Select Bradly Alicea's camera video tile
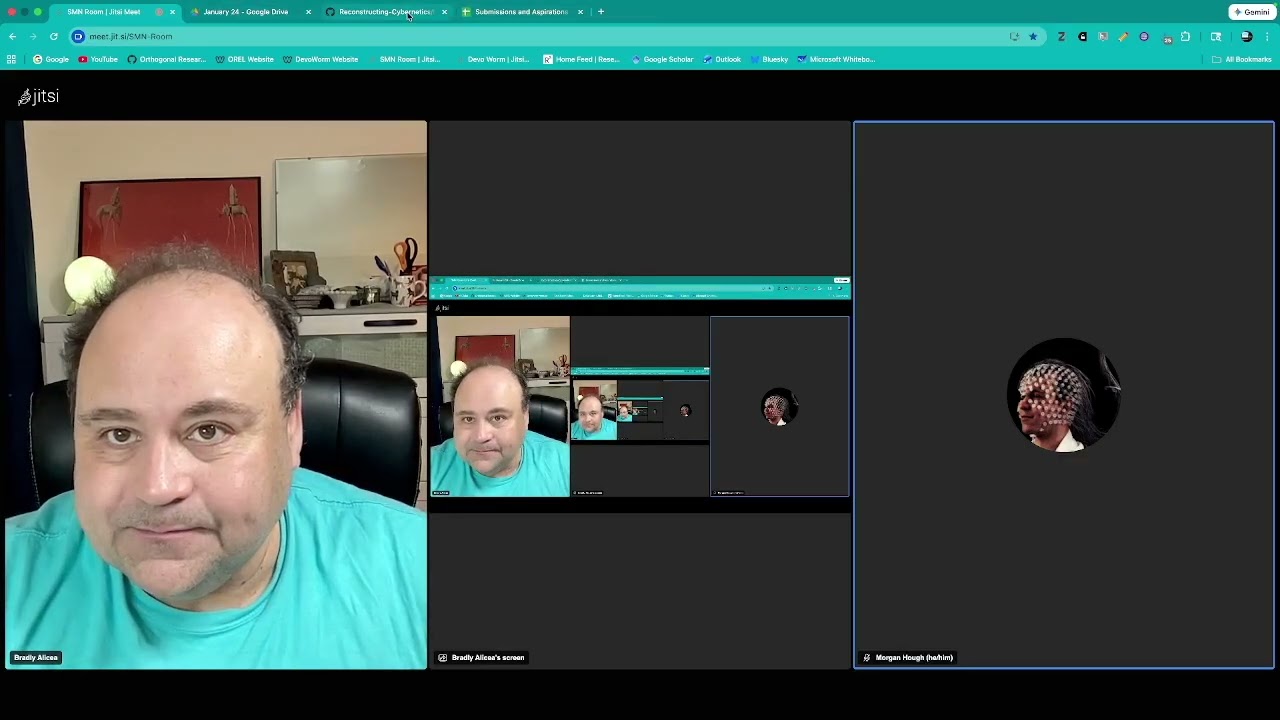This screenshot has width=1280, height=720. (215, 395)
